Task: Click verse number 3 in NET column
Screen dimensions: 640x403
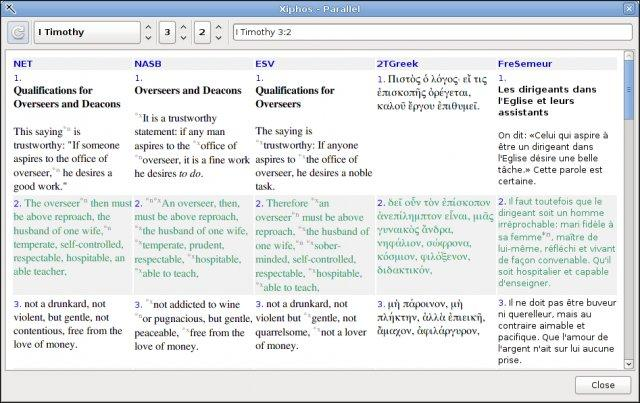Action: click(17, 303)
